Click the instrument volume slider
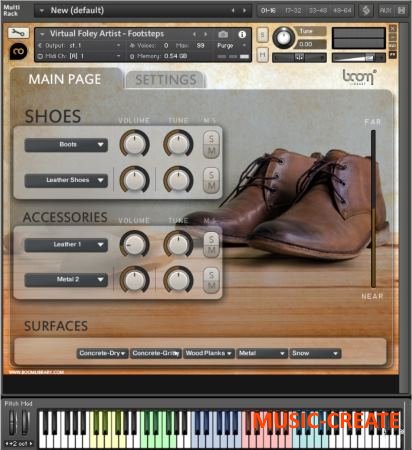Image resolution: width=412 pixels, height=450 pixels. (x=359, y=58)
